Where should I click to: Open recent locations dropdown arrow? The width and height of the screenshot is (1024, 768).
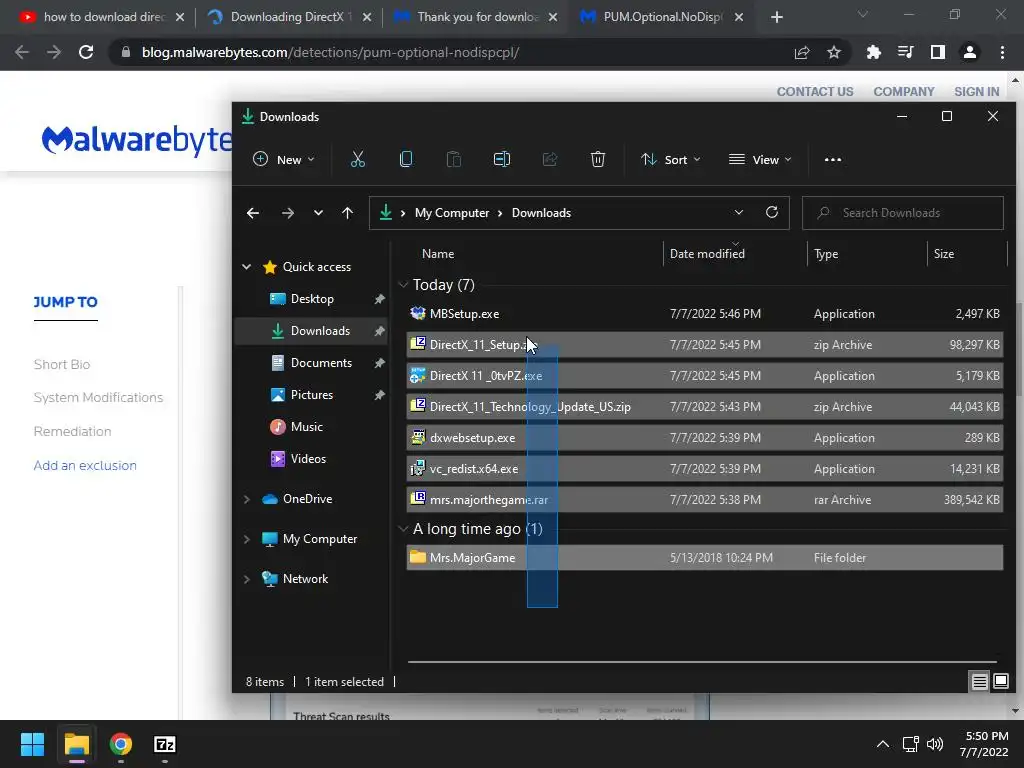(318, 213)
